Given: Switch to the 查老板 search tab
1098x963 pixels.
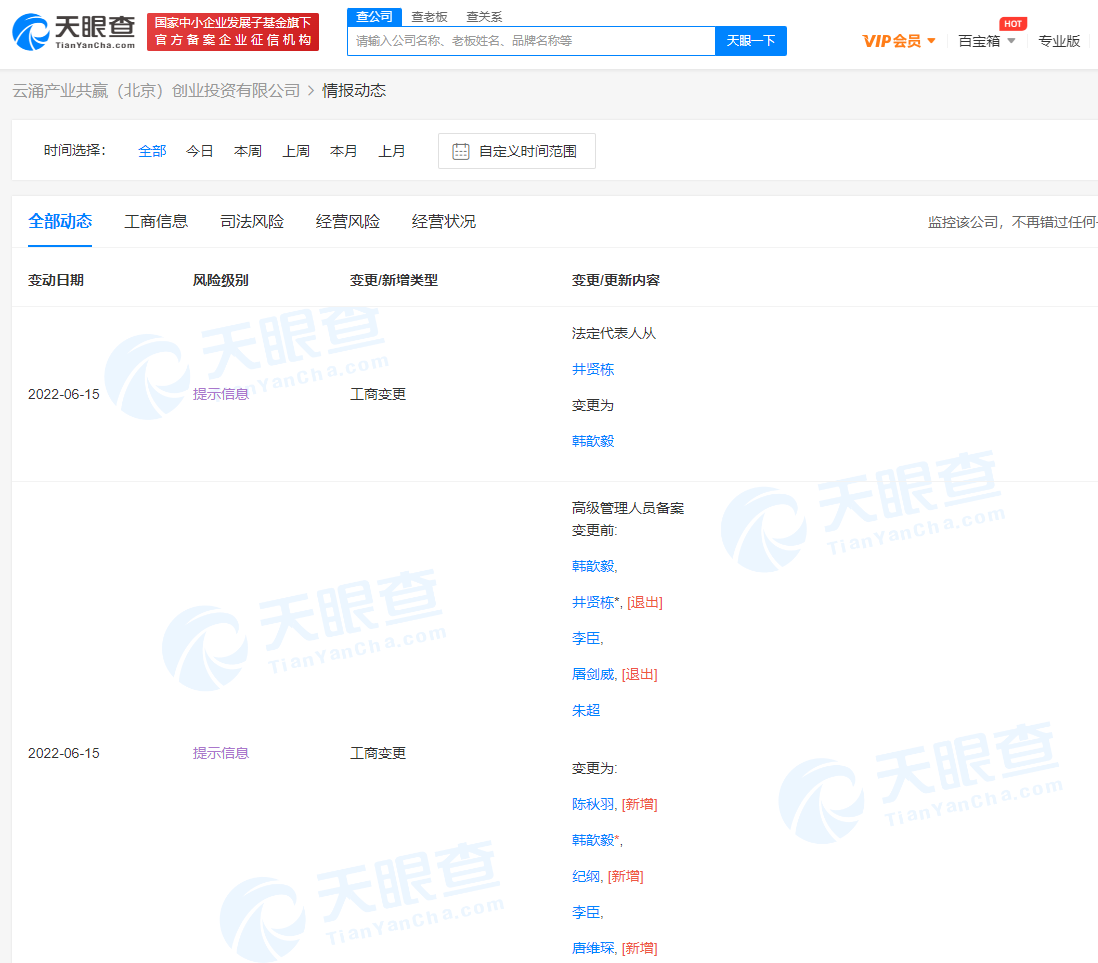Looking at the screenshot, I should (429, 17).
